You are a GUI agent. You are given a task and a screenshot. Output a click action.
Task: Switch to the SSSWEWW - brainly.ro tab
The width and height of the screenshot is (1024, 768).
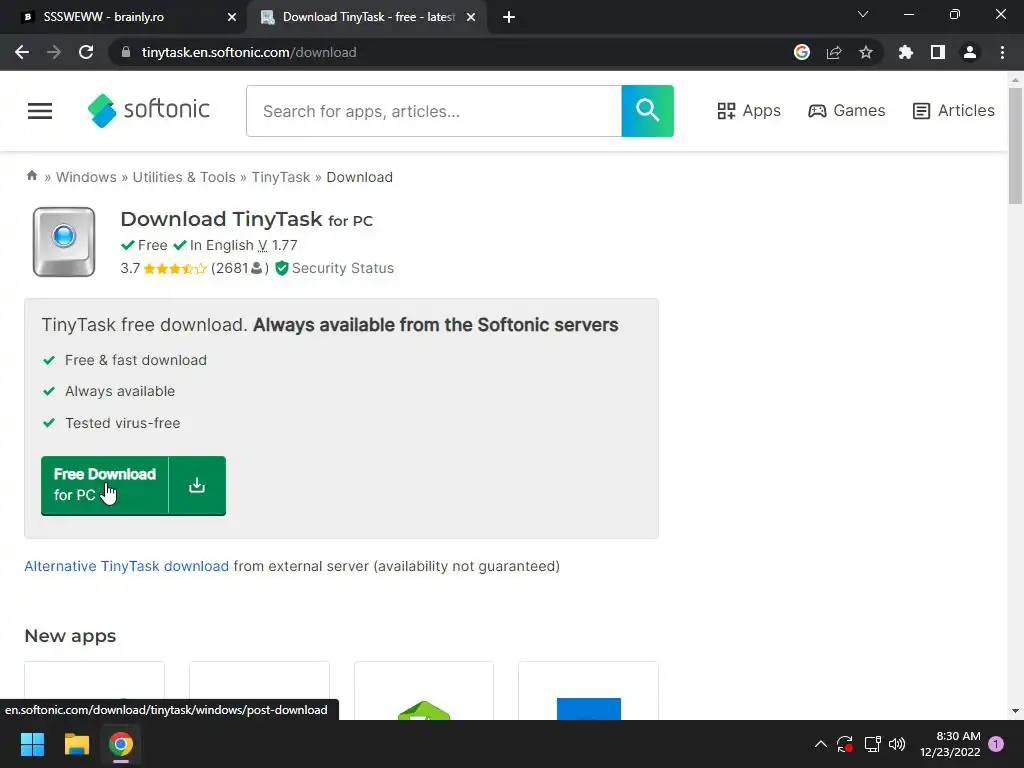(x=122, y=17)
